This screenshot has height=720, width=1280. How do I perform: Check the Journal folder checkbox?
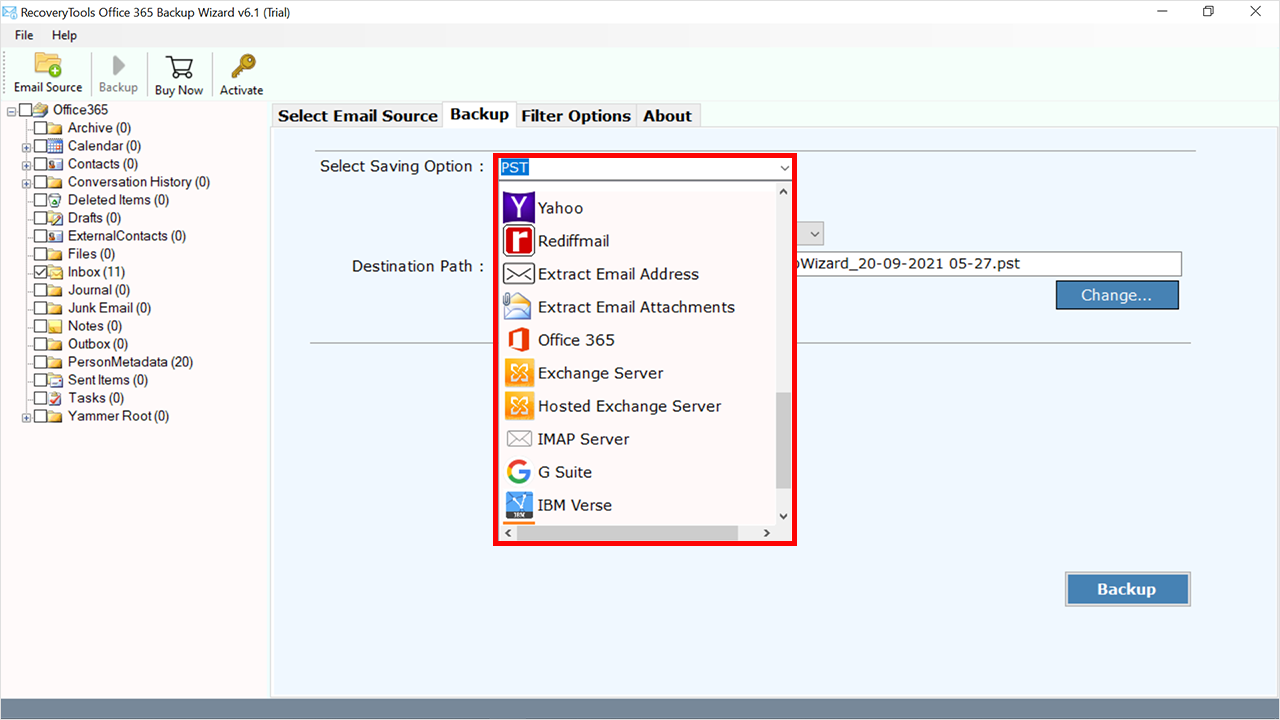point(40,290)
